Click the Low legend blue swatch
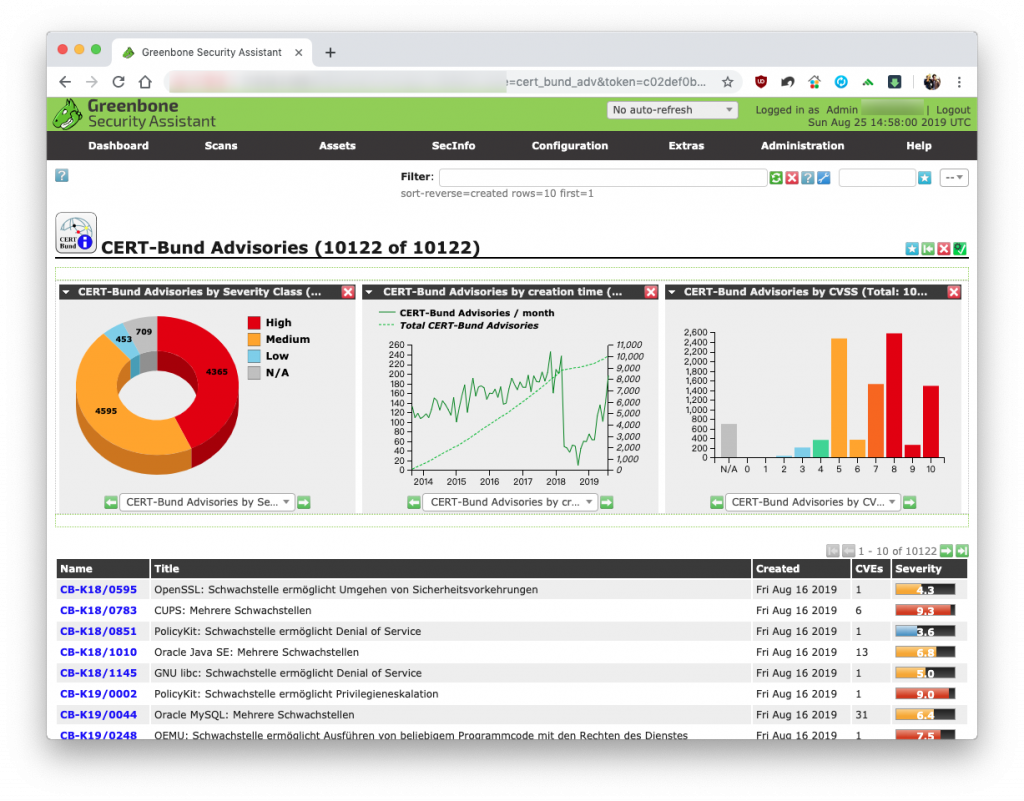The height and width of the screenshot is (801, 1024). (254, 356)
